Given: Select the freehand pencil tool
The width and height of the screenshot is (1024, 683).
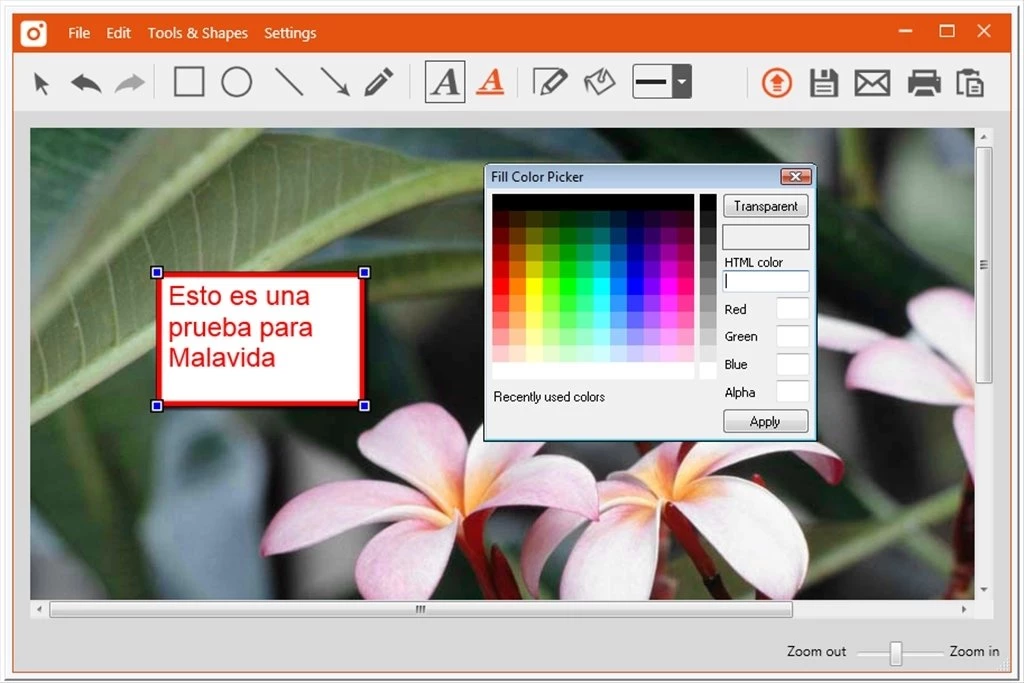Looking at the screenshot, I should [378, 82].
